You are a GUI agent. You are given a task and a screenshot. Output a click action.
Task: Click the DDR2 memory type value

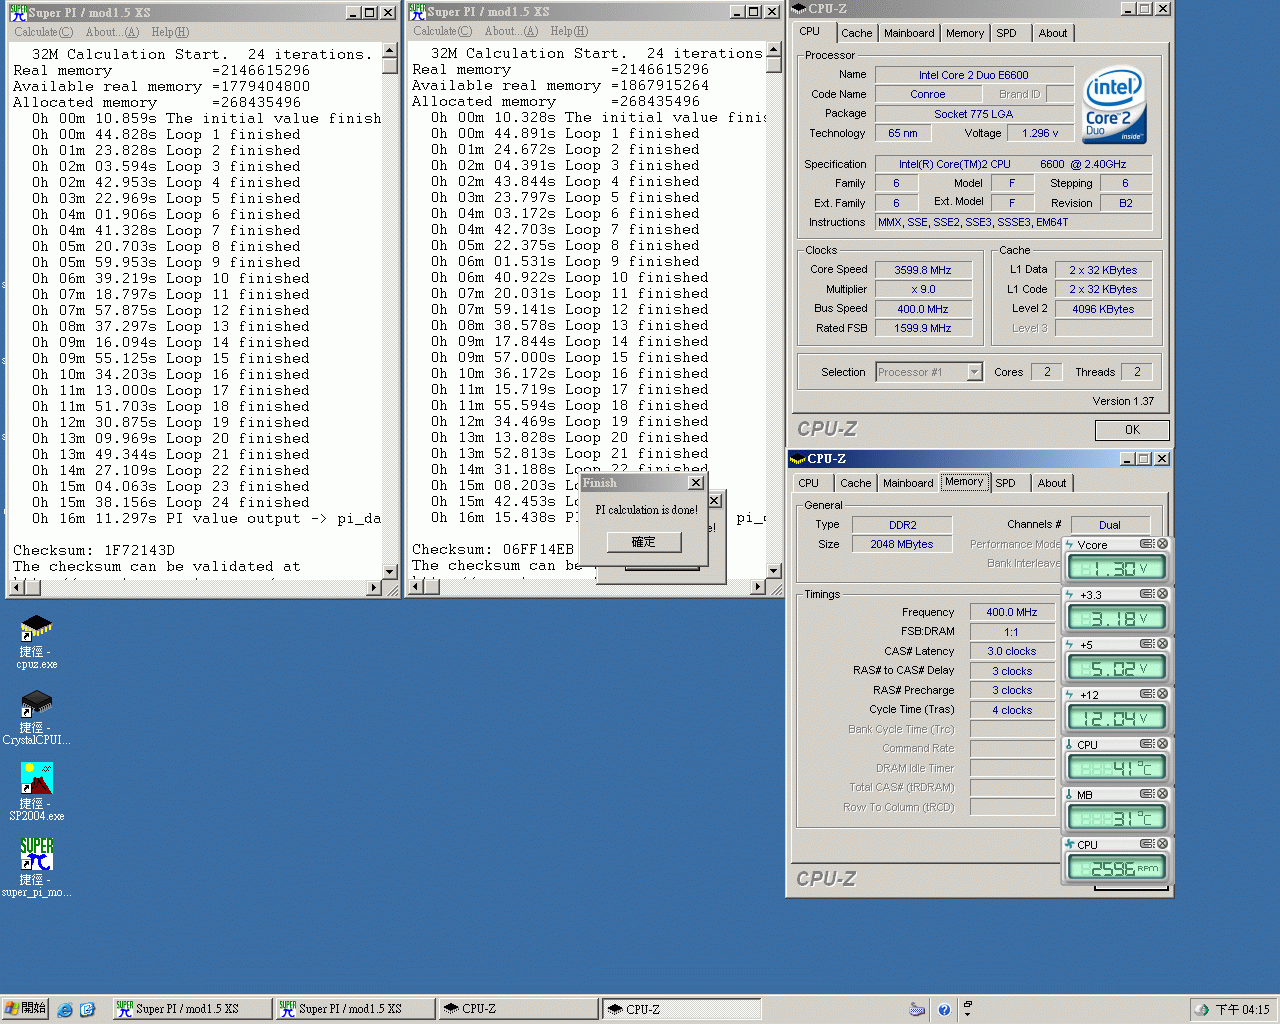tap(902, 525)
